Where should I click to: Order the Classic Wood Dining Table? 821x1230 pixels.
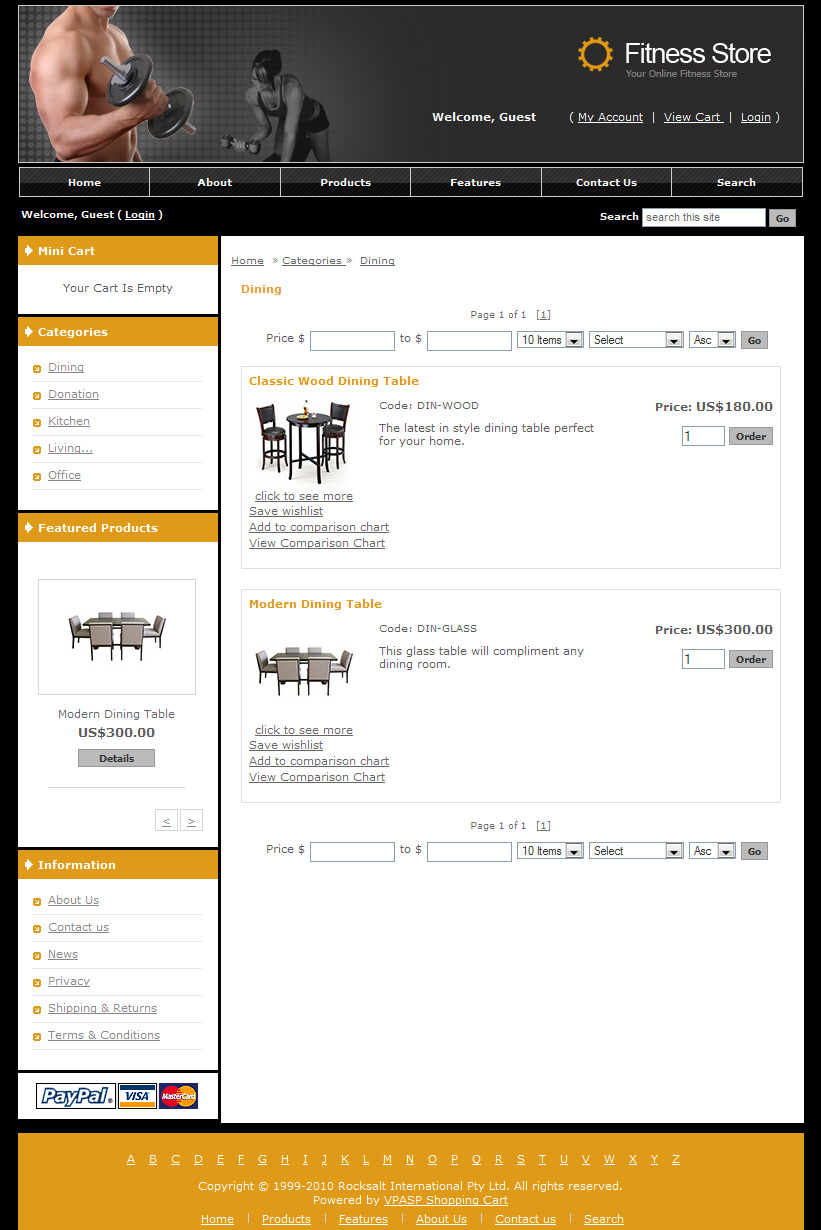pyautogui.click(x=751, y=436)
